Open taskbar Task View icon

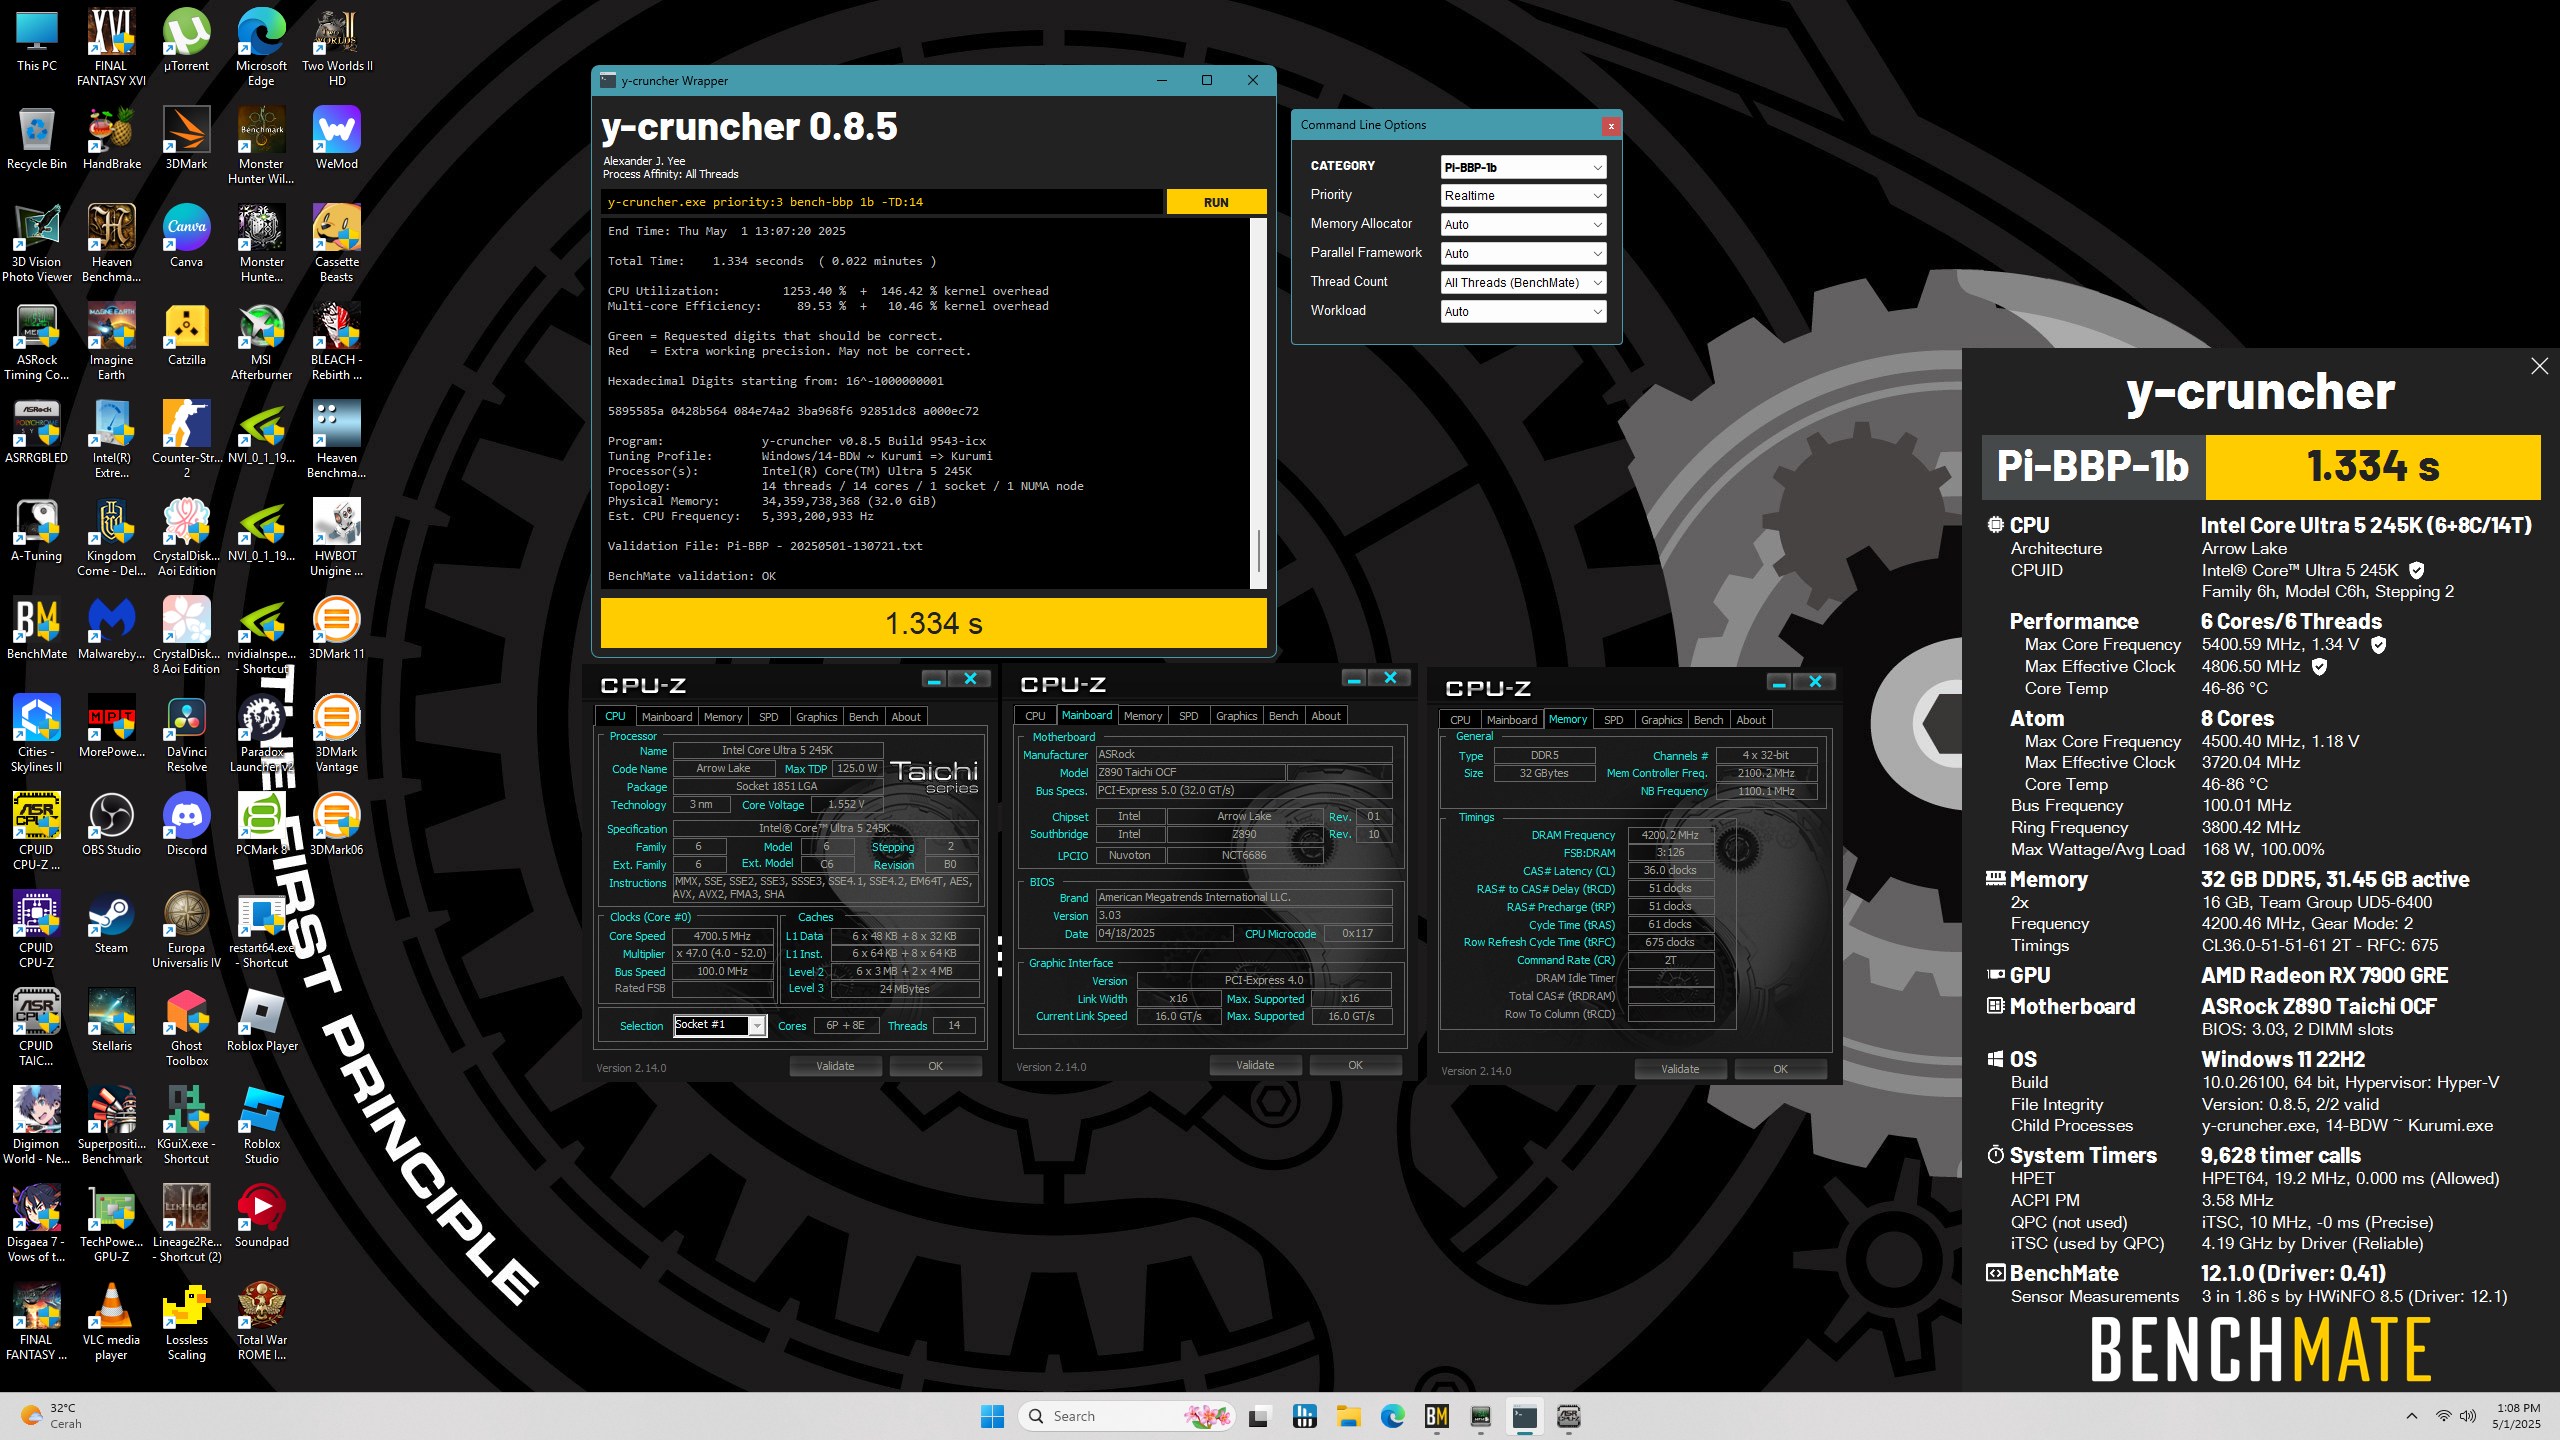point(1259,1416)
